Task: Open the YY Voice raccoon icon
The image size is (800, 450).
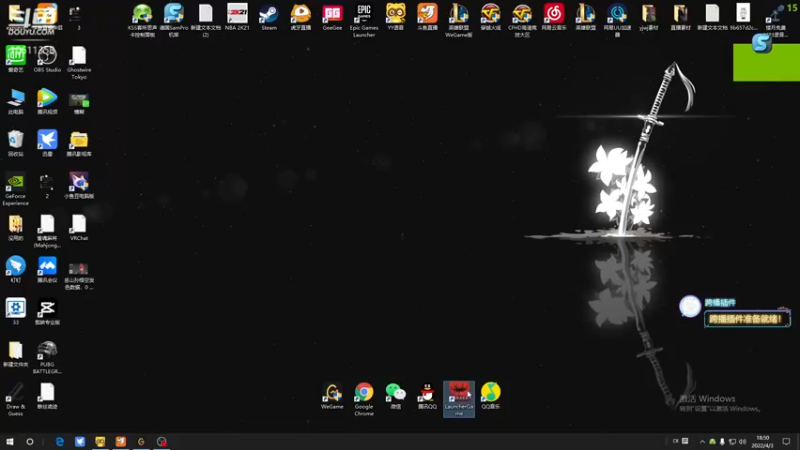Action: pyautogui.click(x=395, y=17)
